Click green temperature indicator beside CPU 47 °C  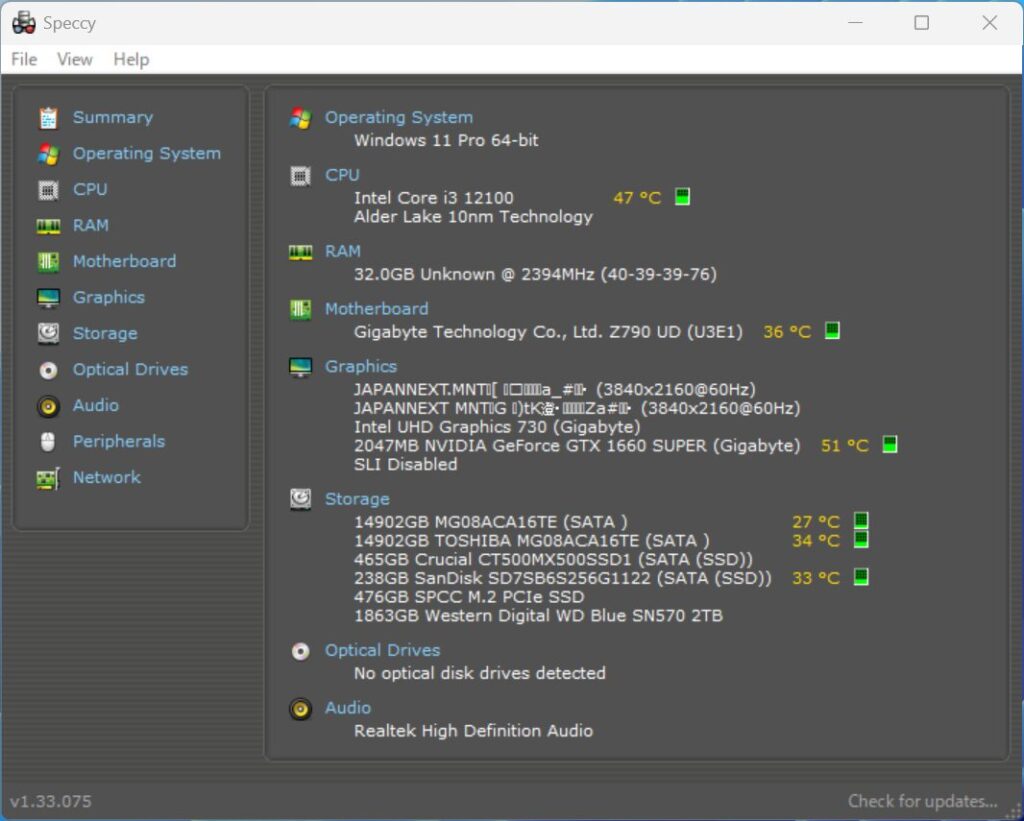click(x=682, y=197)
